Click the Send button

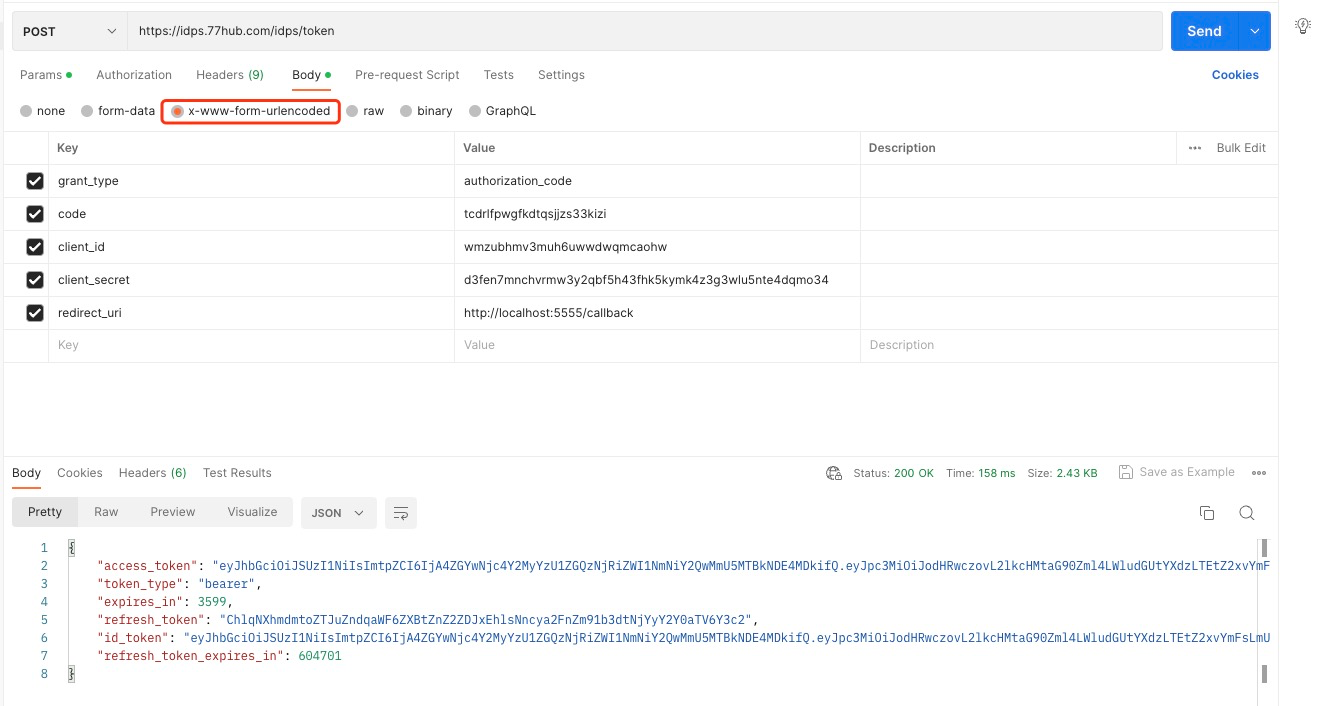coord(1204,31)
